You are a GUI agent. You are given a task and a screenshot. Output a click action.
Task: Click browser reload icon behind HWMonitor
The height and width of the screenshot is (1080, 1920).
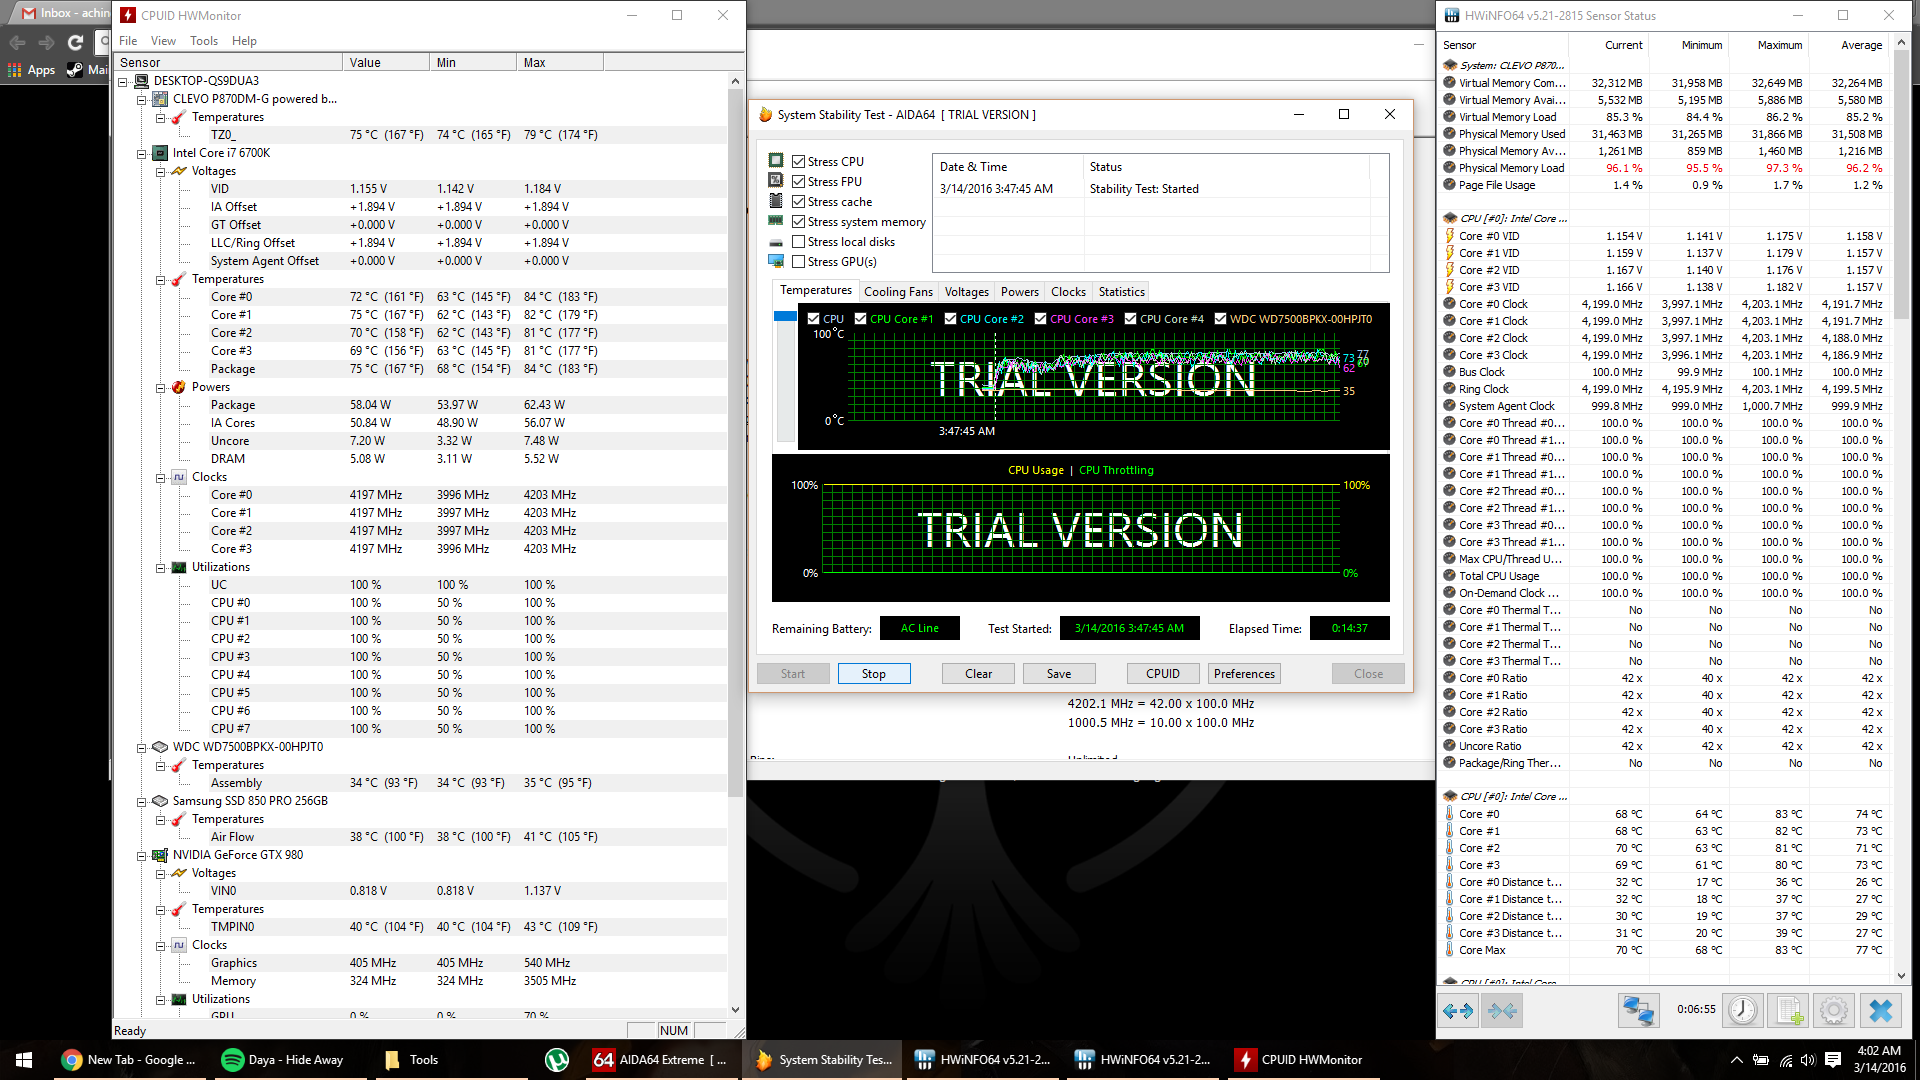pyautogui.click(x=76, y=42)
